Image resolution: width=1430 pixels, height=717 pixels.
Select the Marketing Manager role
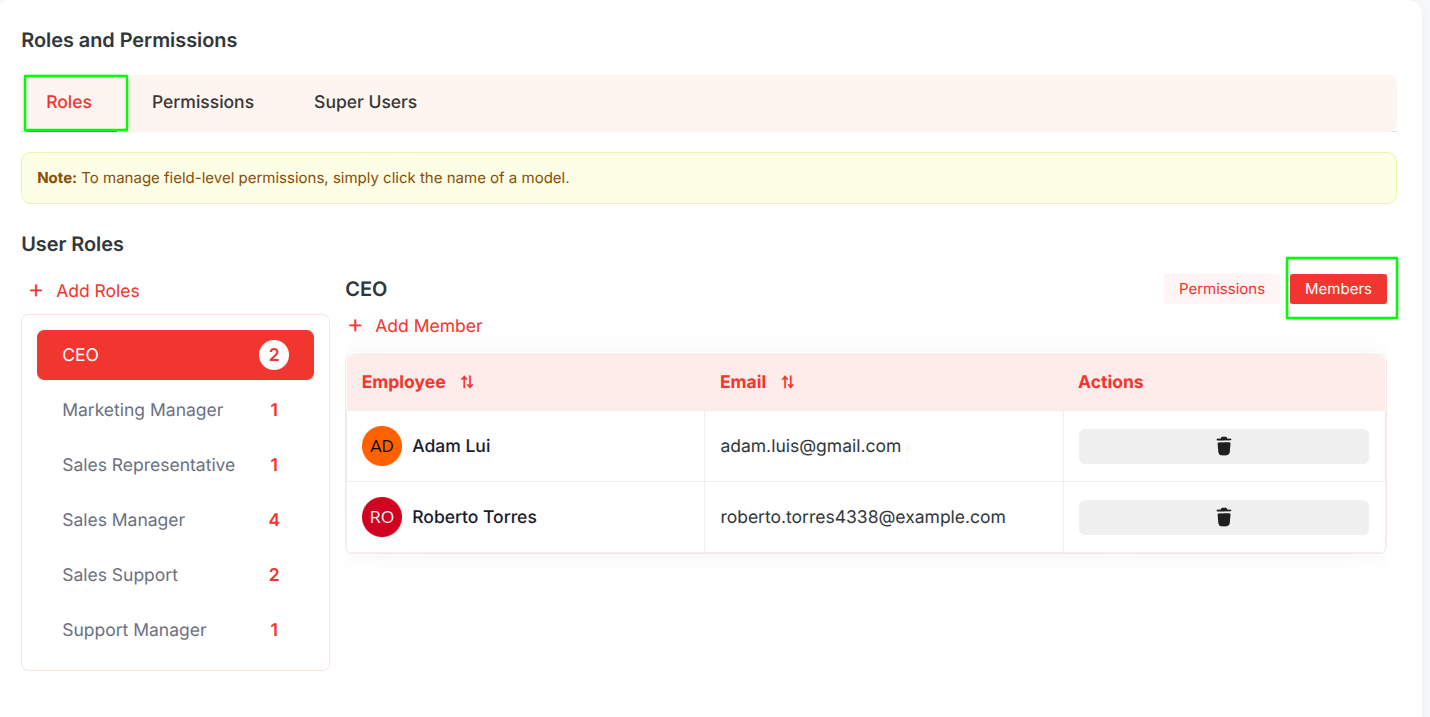(175, 410)
